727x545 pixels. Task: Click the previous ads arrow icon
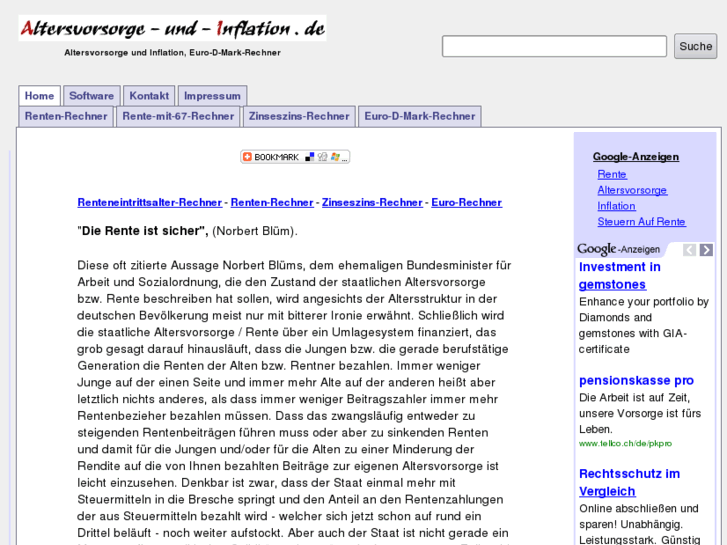pos(689,250)
